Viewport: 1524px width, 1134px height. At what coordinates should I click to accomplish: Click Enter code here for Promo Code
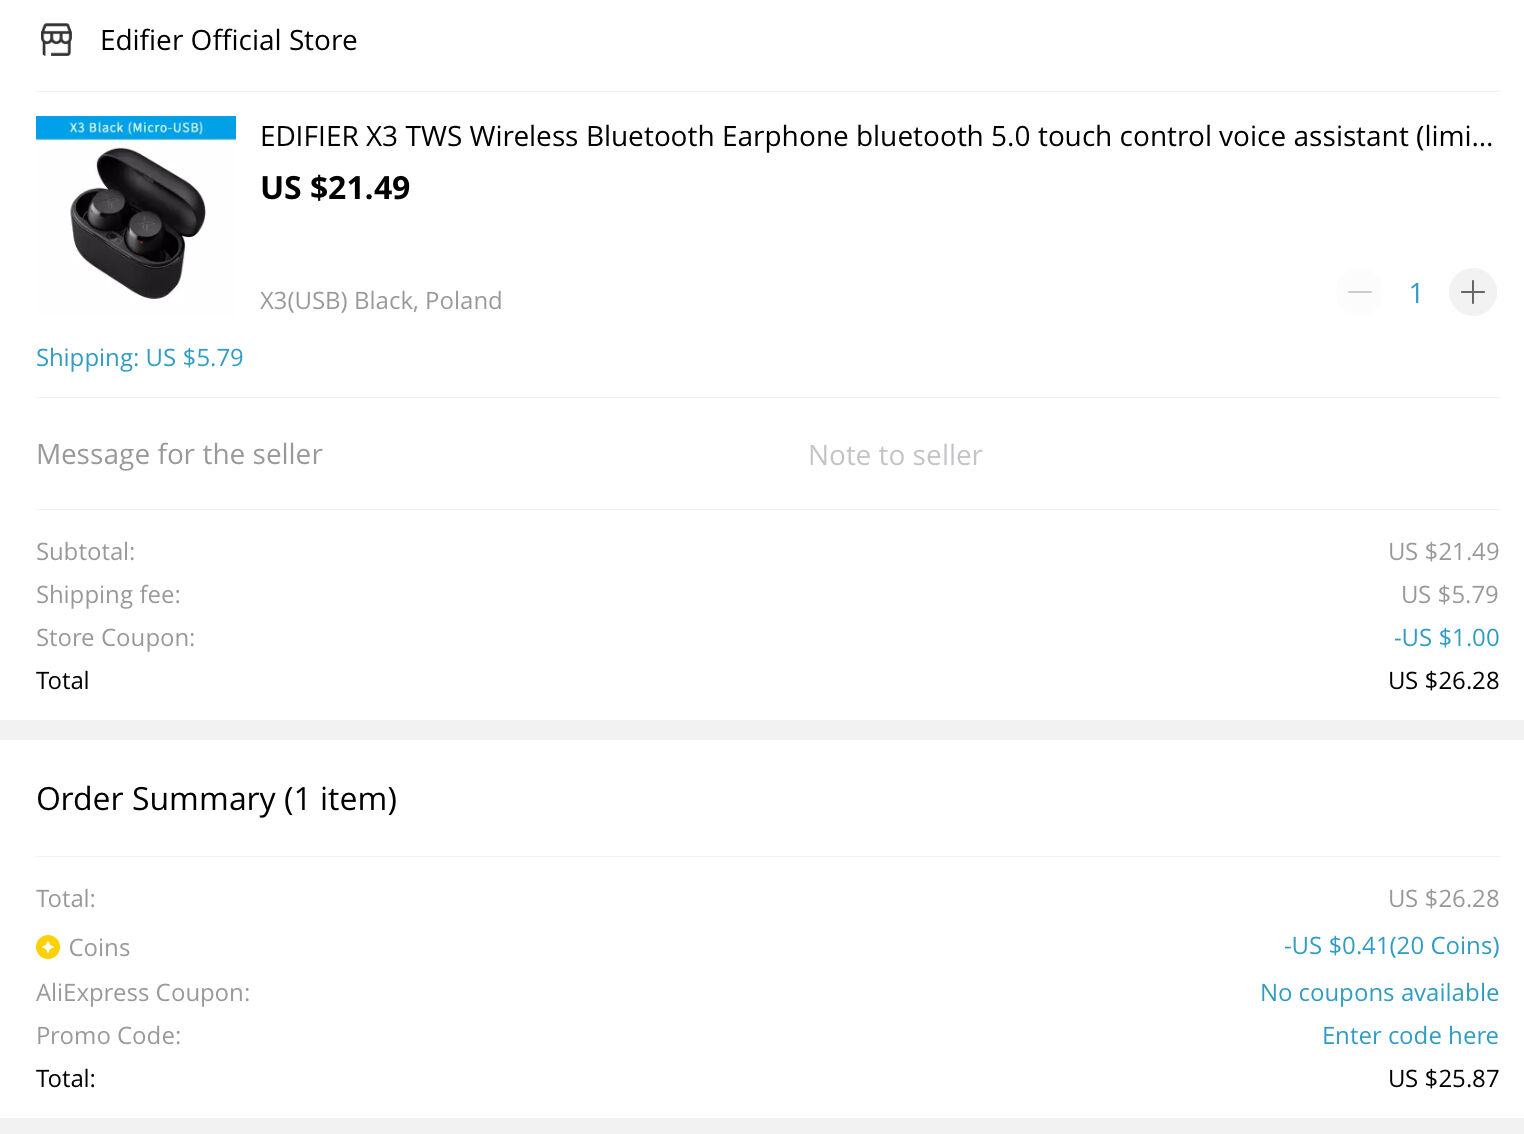click(1410, 1035)
